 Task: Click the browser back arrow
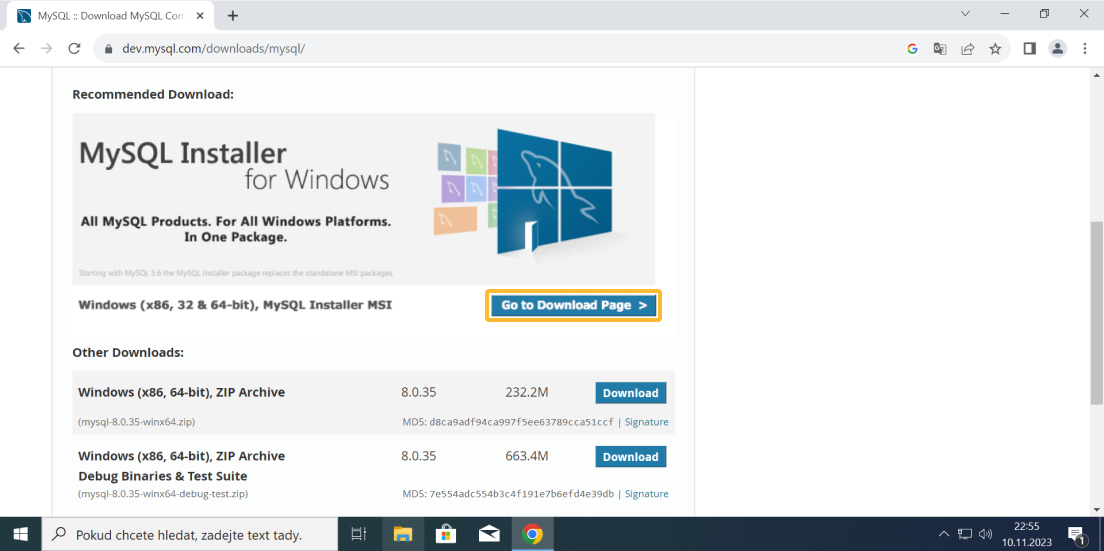pos(19,48)
